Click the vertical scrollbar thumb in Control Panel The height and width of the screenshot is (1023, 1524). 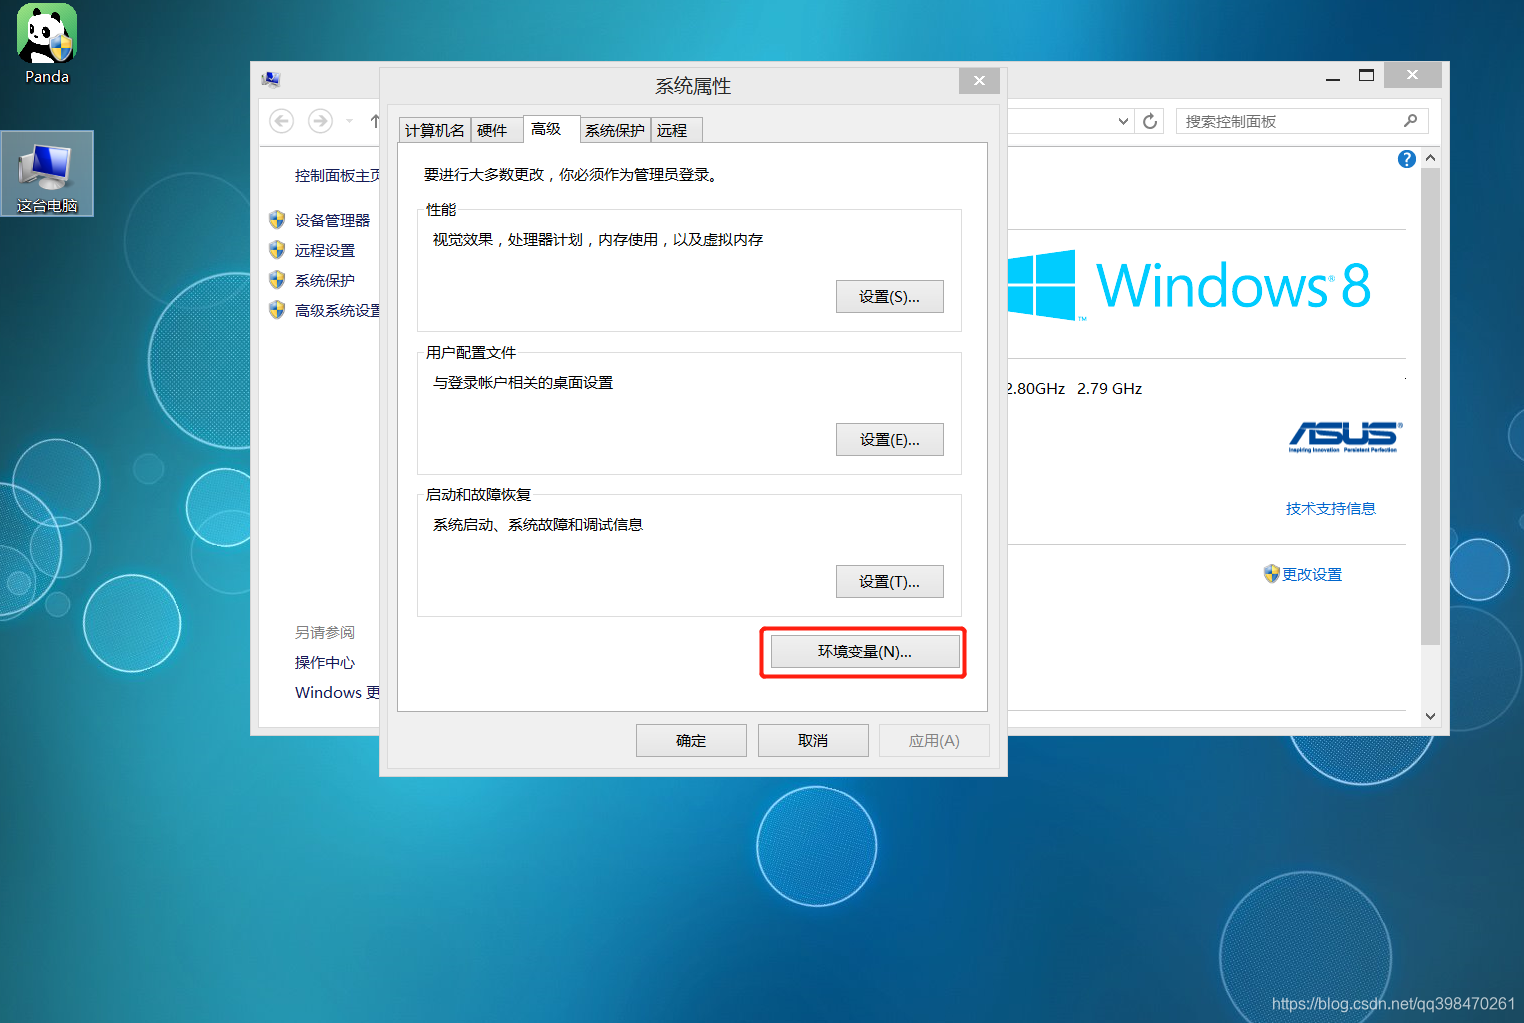pos(1430,406)
